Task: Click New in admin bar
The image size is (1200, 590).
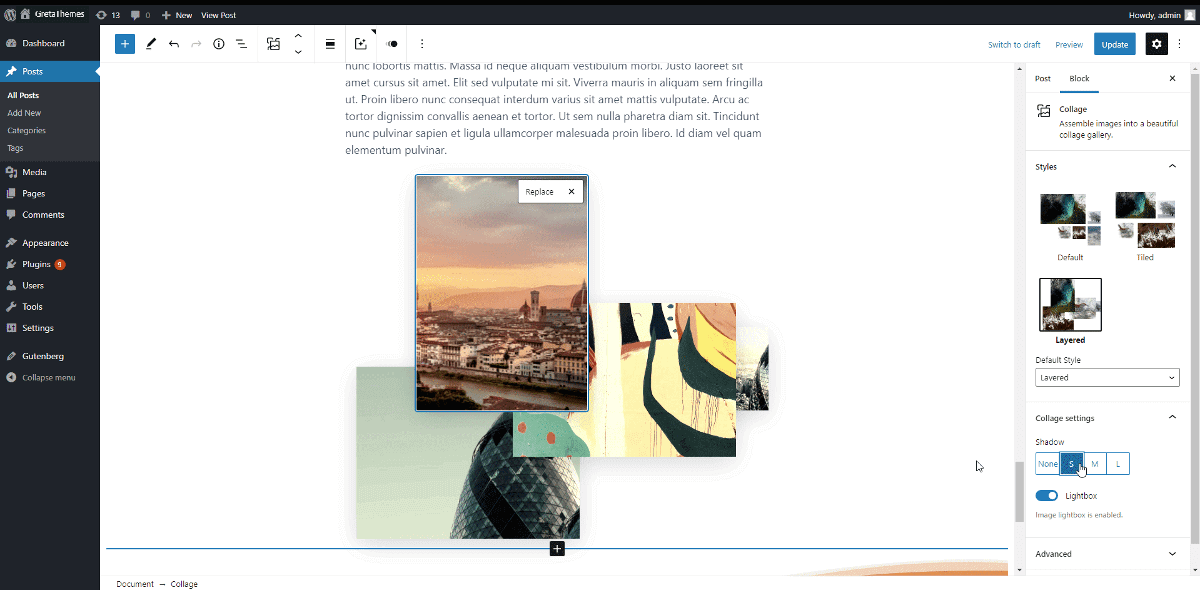Action: (176, 15)
